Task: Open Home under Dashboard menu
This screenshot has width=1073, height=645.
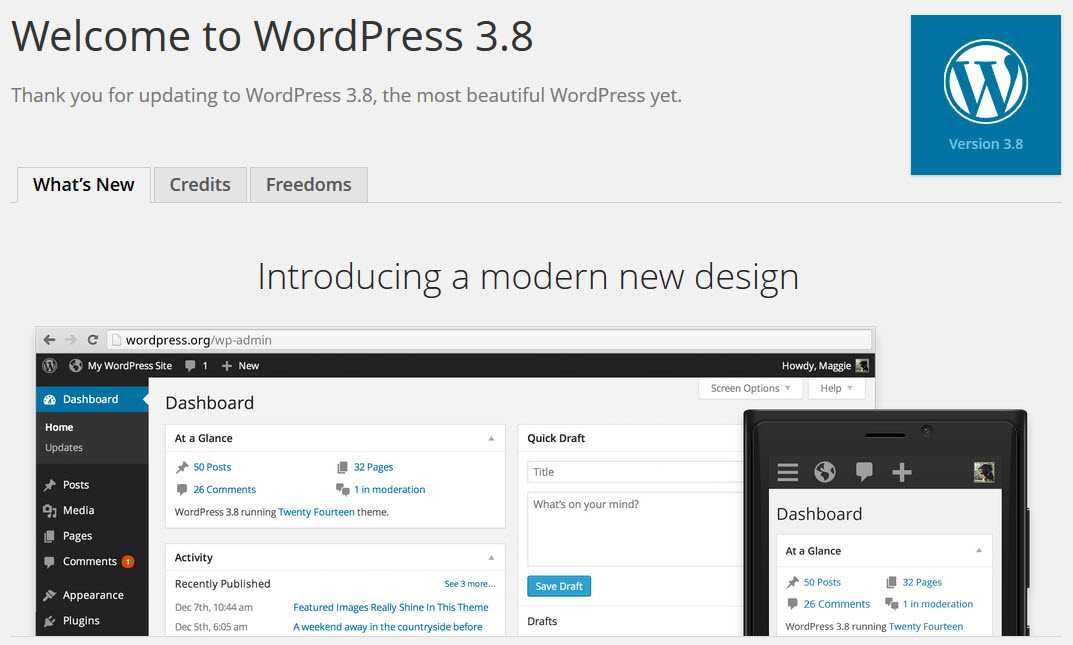Action: click(x=59, y=427)
